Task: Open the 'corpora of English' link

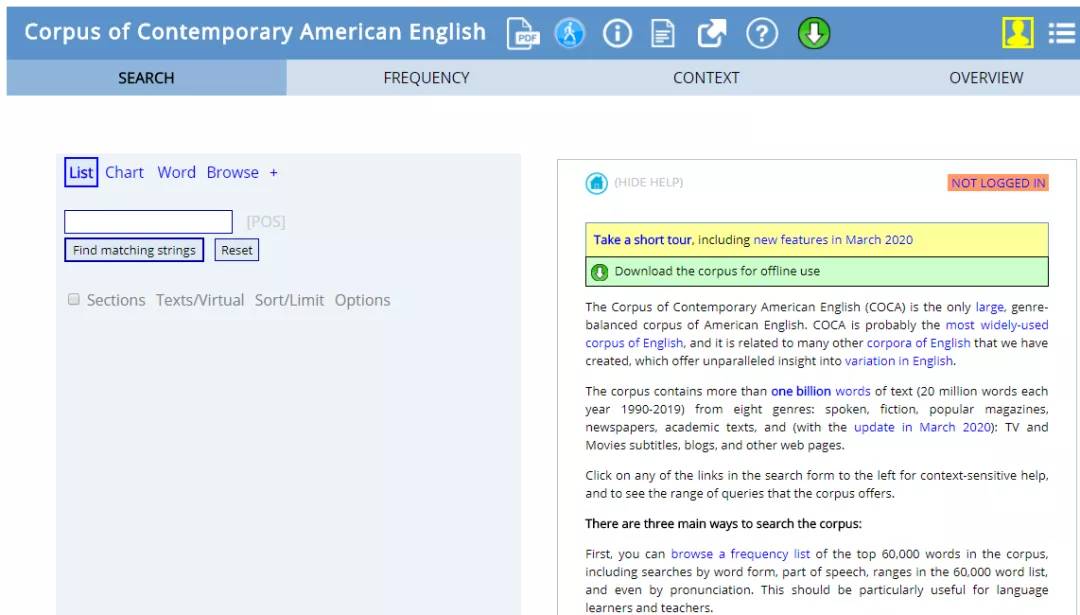Action: click(x=918, y=343)
